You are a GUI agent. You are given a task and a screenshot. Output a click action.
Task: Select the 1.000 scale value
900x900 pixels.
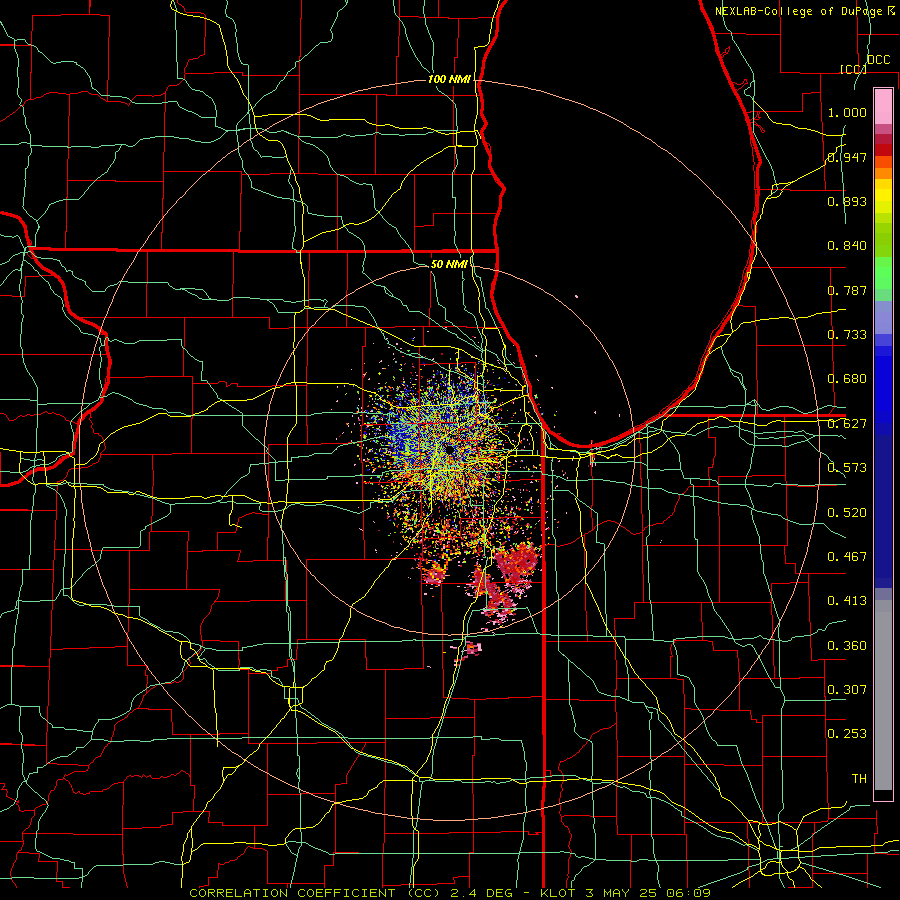click(847, 112)
